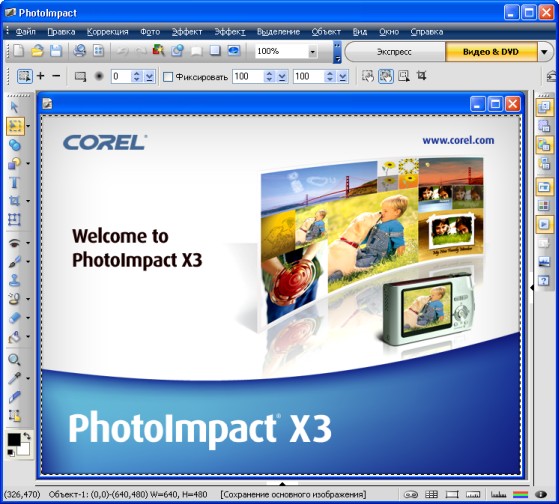The image size is (559, 504).
Task: Click the Crop icon in attribute bar
Action: [421, 76]
